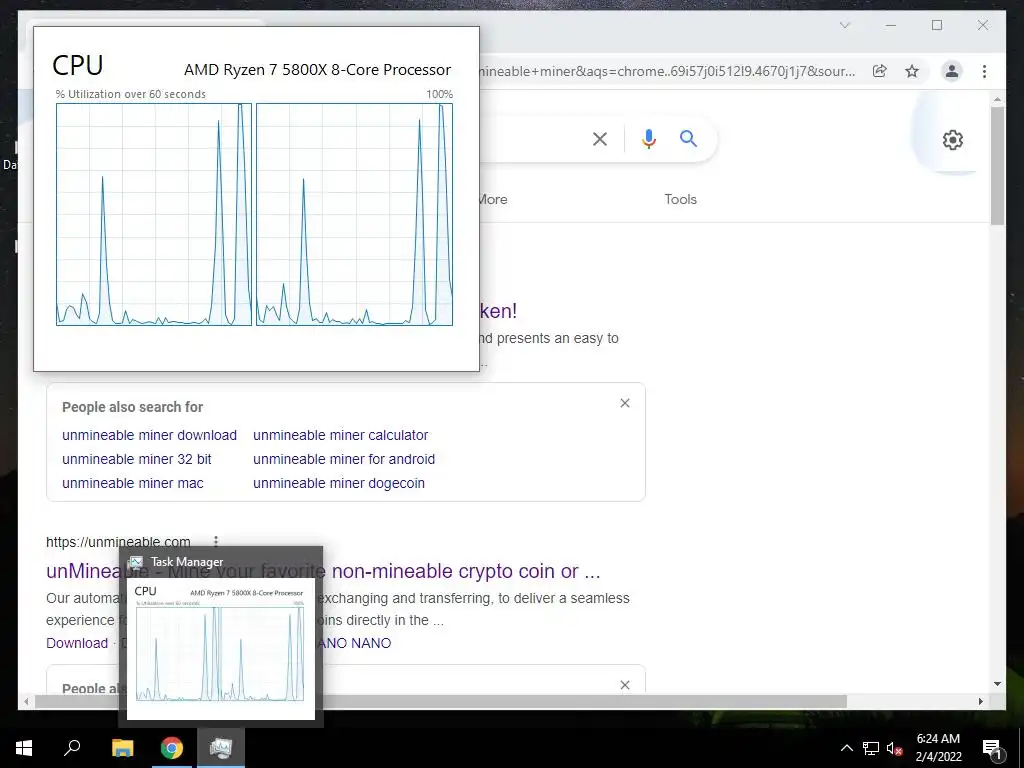This screenshot has width=1024, height=768.
Task: Open taskbar search magnifier
Action: point(72,748)
